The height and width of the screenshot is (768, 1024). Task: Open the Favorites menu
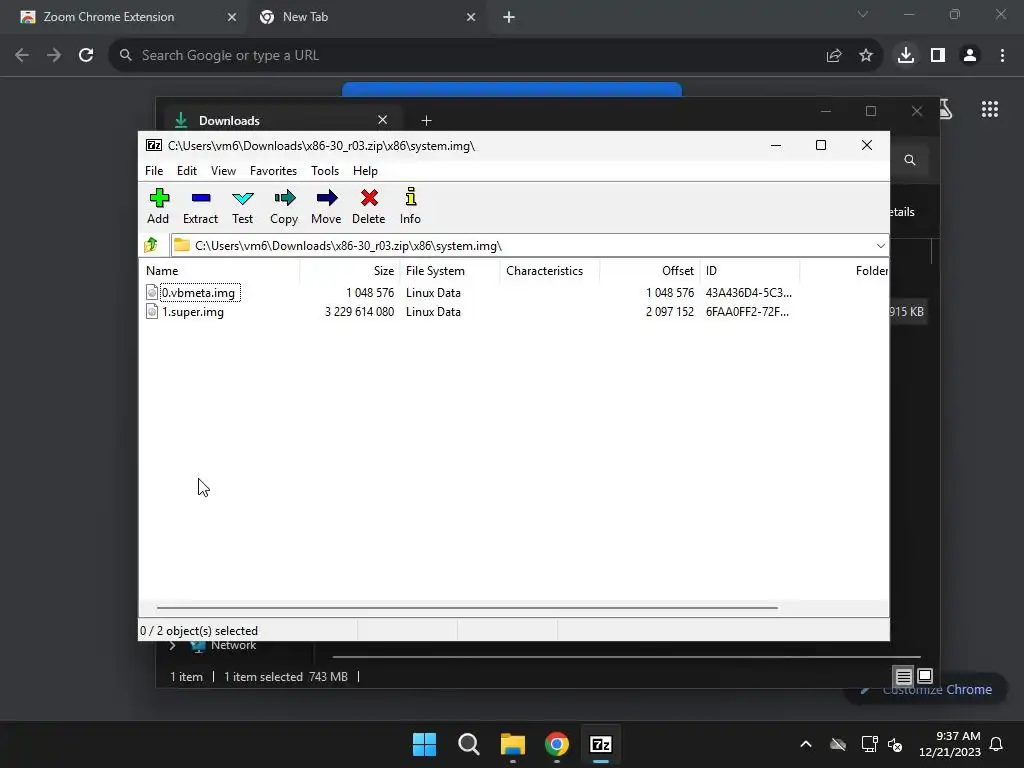tap(274, 170)
